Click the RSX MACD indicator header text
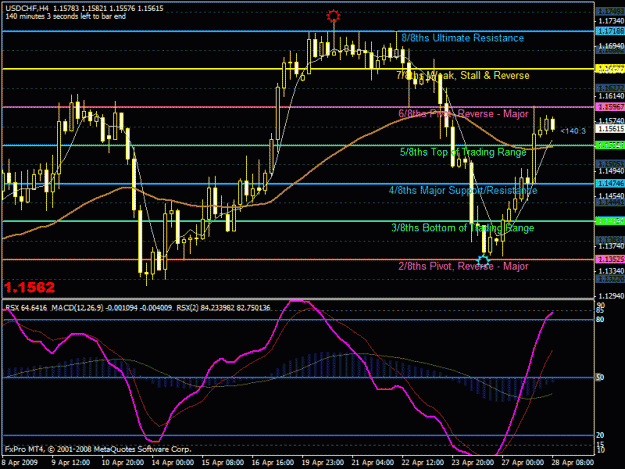 pyautogui.click(x=138, y=308)
